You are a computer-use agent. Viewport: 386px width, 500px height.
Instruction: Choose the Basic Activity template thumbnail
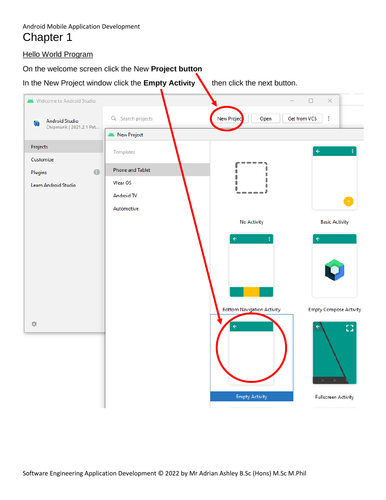point(334,178)
